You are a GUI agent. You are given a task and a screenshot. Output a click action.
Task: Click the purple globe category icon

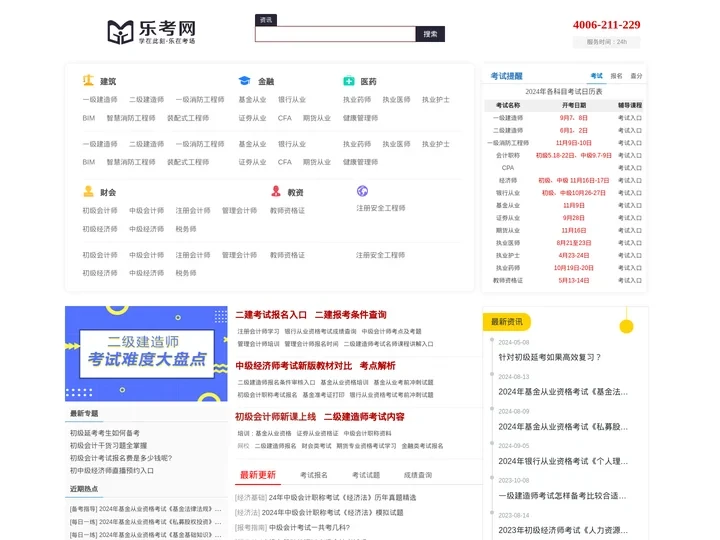pos(362,191)
